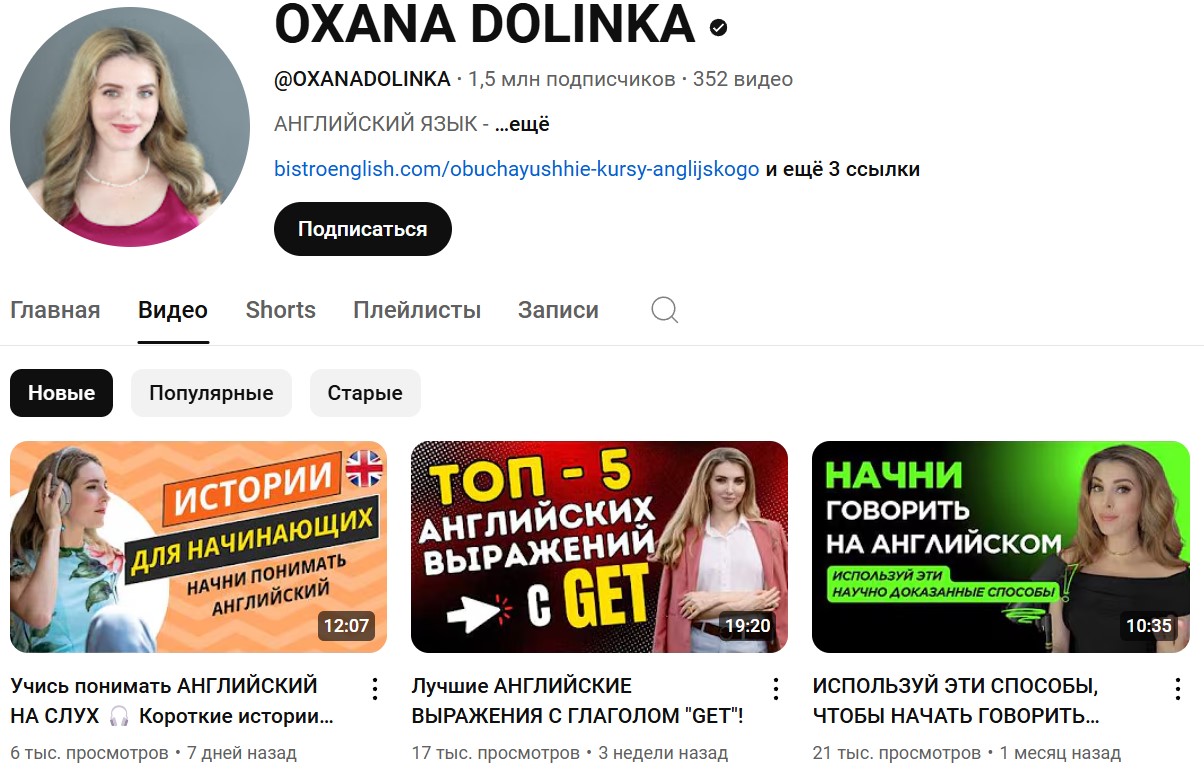The image size is (1204, 775).
Task: Go to the Плейлисты tab
Action: pyautogui.click(x=417, y=310)
